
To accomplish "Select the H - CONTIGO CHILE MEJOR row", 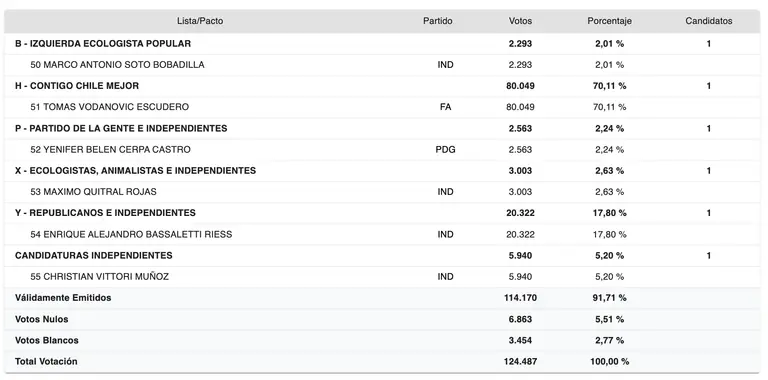I will (x=382, y=86).
